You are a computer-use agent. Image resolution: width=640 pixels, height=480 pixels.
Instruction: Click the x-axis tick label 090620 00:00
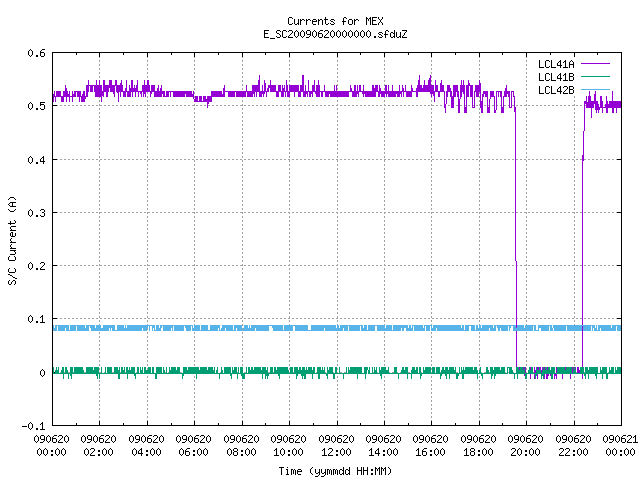[x=51, y=445]
